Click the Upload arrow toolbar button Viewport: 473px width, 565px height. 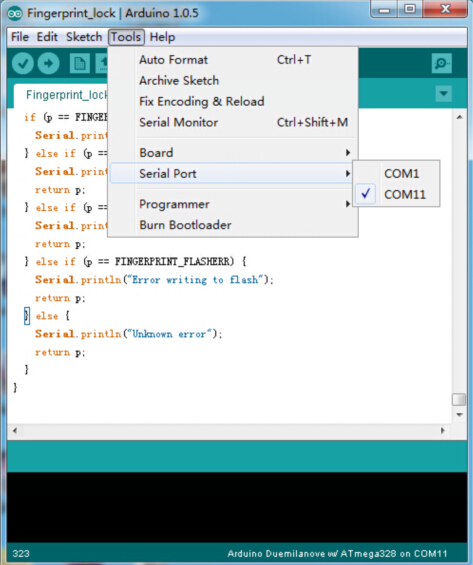[49, 63]
